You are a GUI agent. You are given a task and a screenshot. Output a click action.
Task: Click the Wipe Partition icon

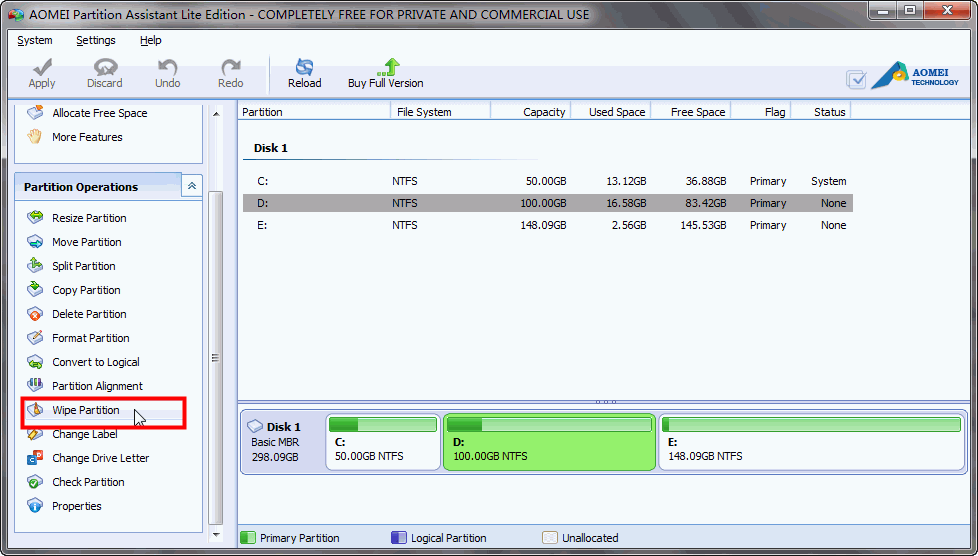tap(35, 410)
